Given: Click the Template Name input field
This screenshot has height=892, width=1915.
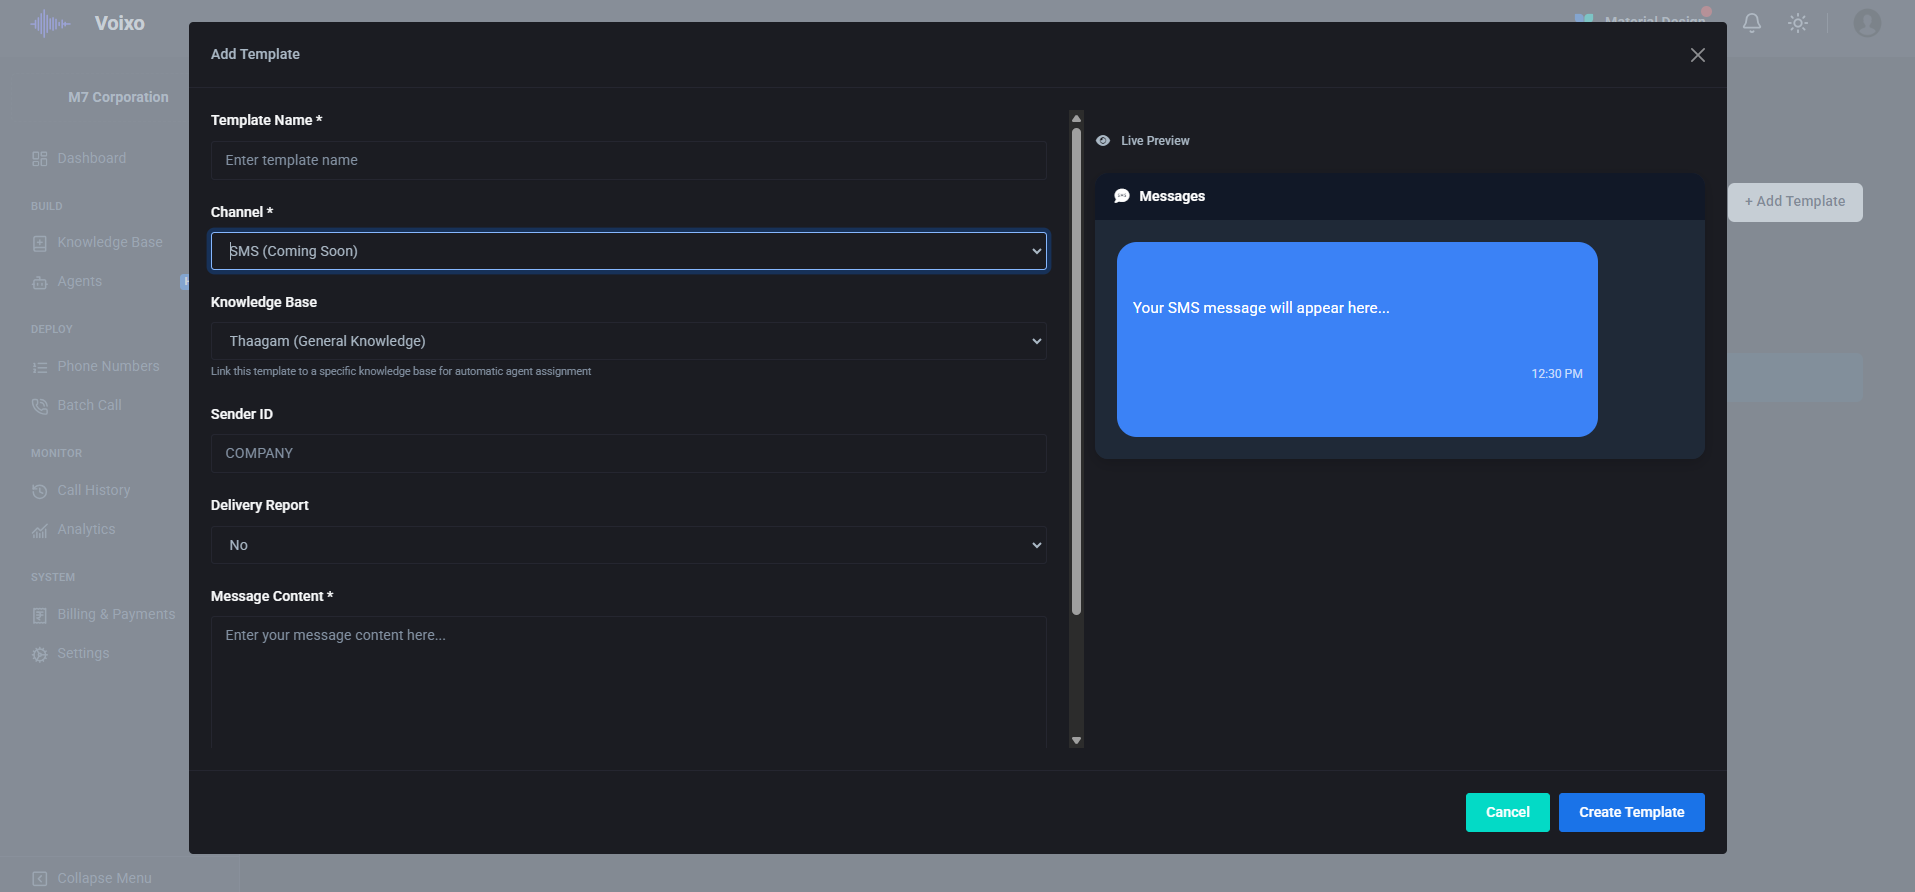Looking at the screenshot, I should [x=629, y=160].
